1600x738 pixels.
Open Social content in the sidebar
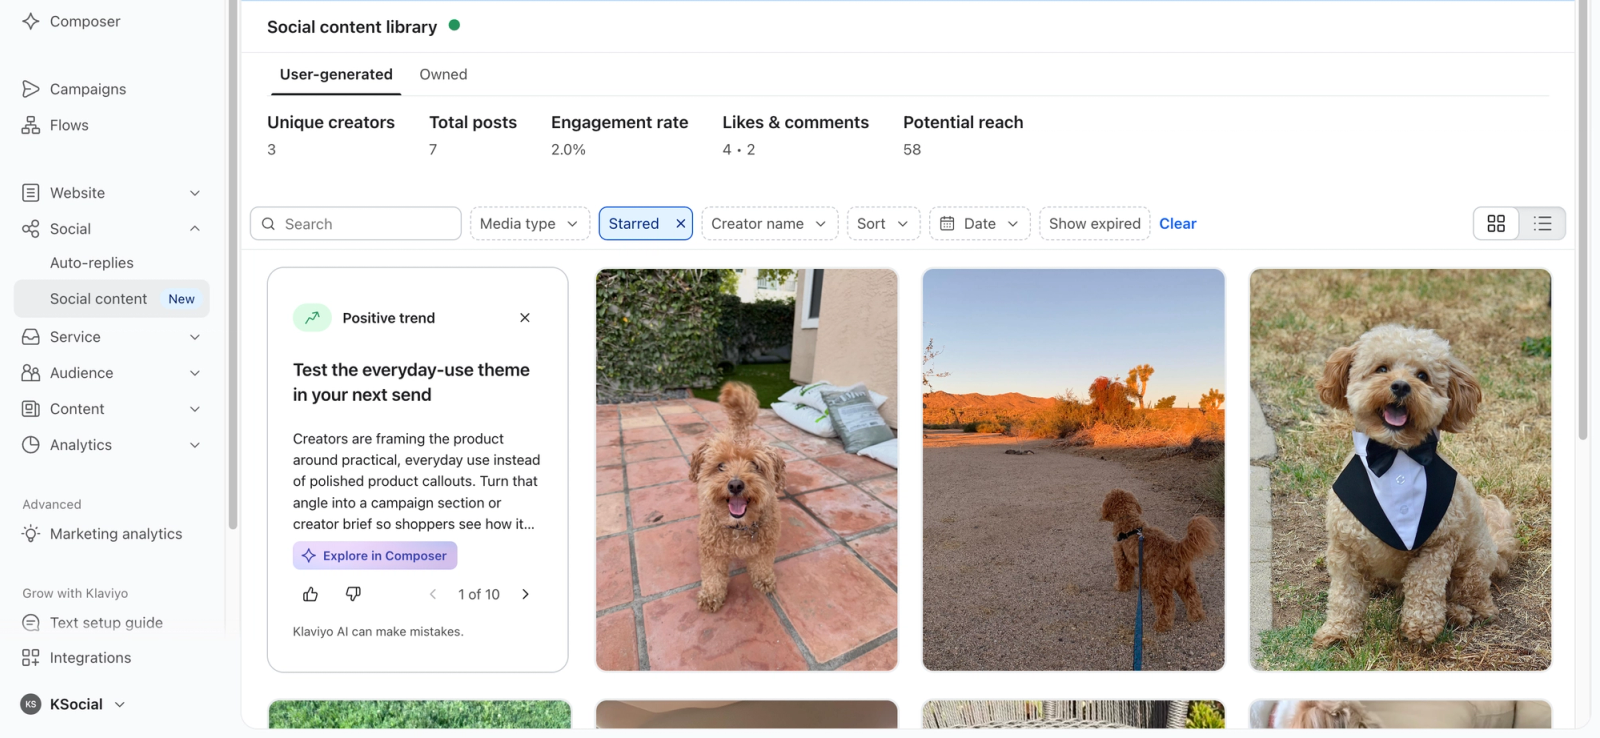(x=112, y=299)
